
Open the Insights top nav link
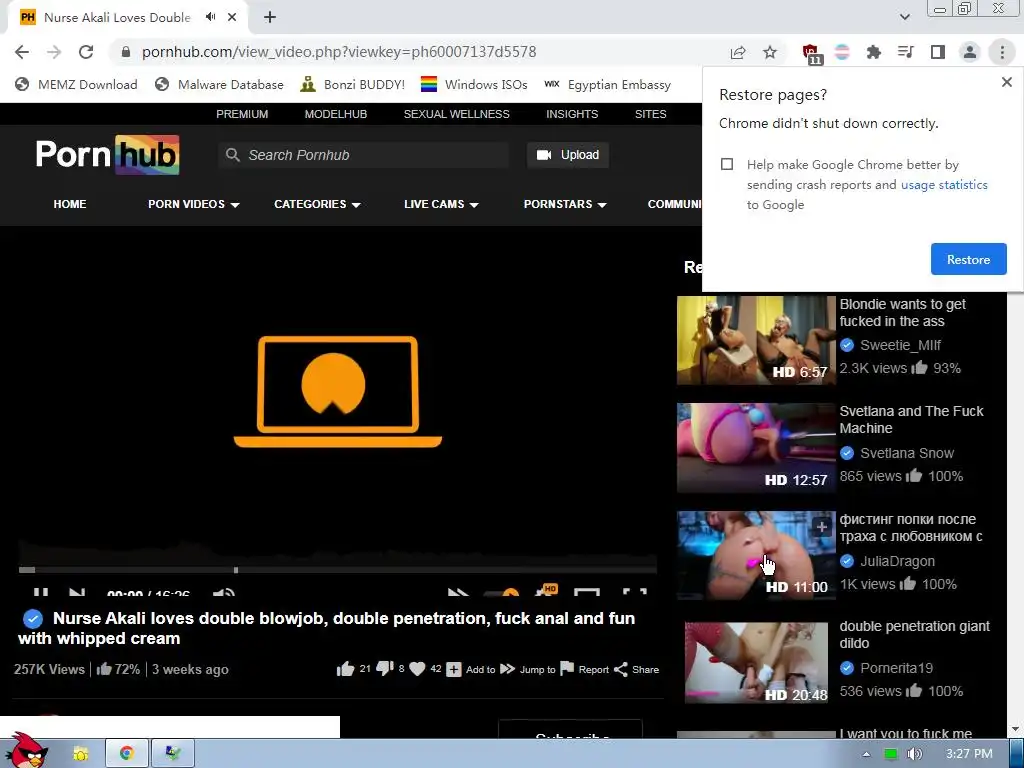572,114
